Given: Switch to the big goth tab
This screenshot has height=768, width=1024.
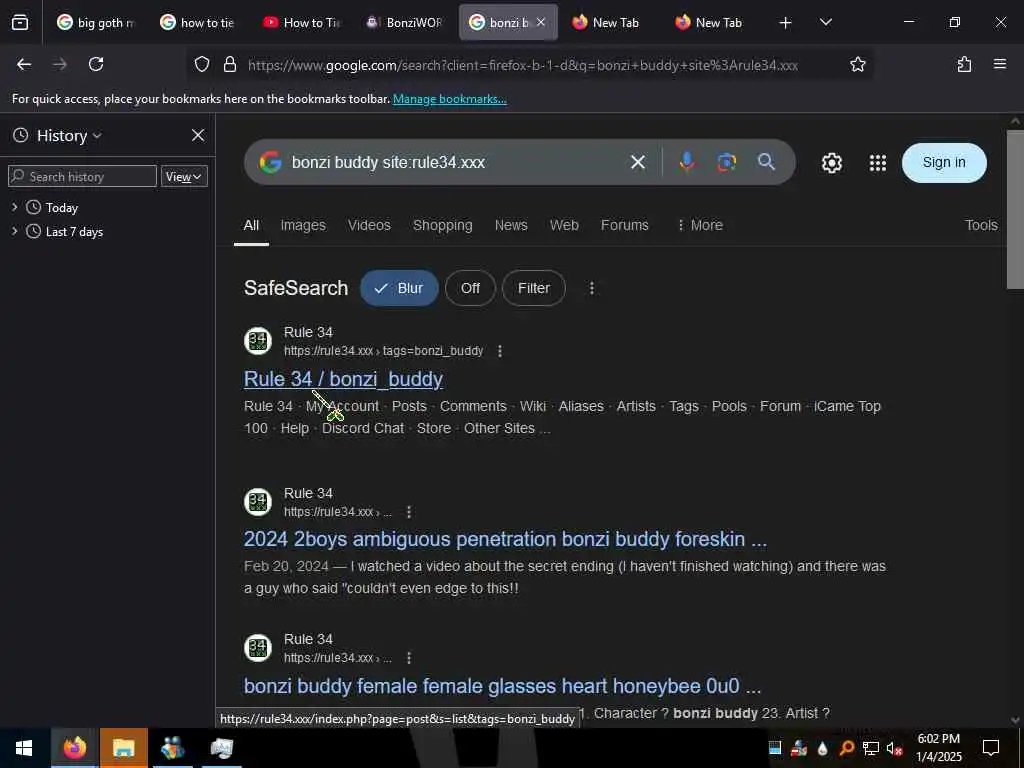Looking at the screenshot, I should [97, 23].
